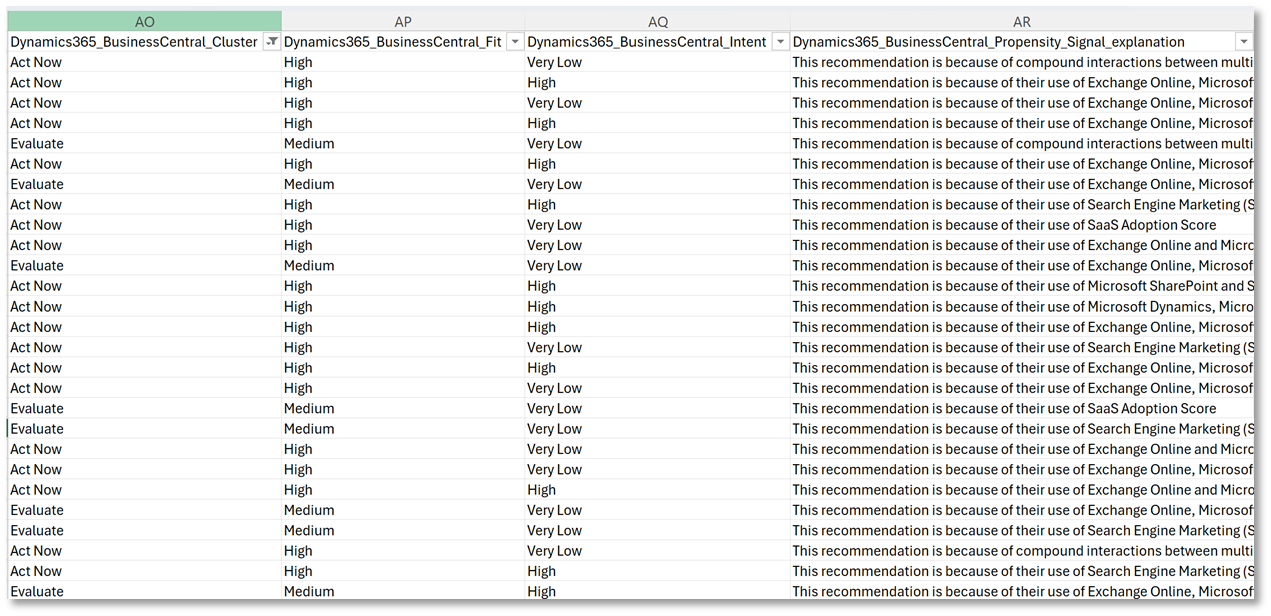Select column AR by its header

pos(1021,21)
